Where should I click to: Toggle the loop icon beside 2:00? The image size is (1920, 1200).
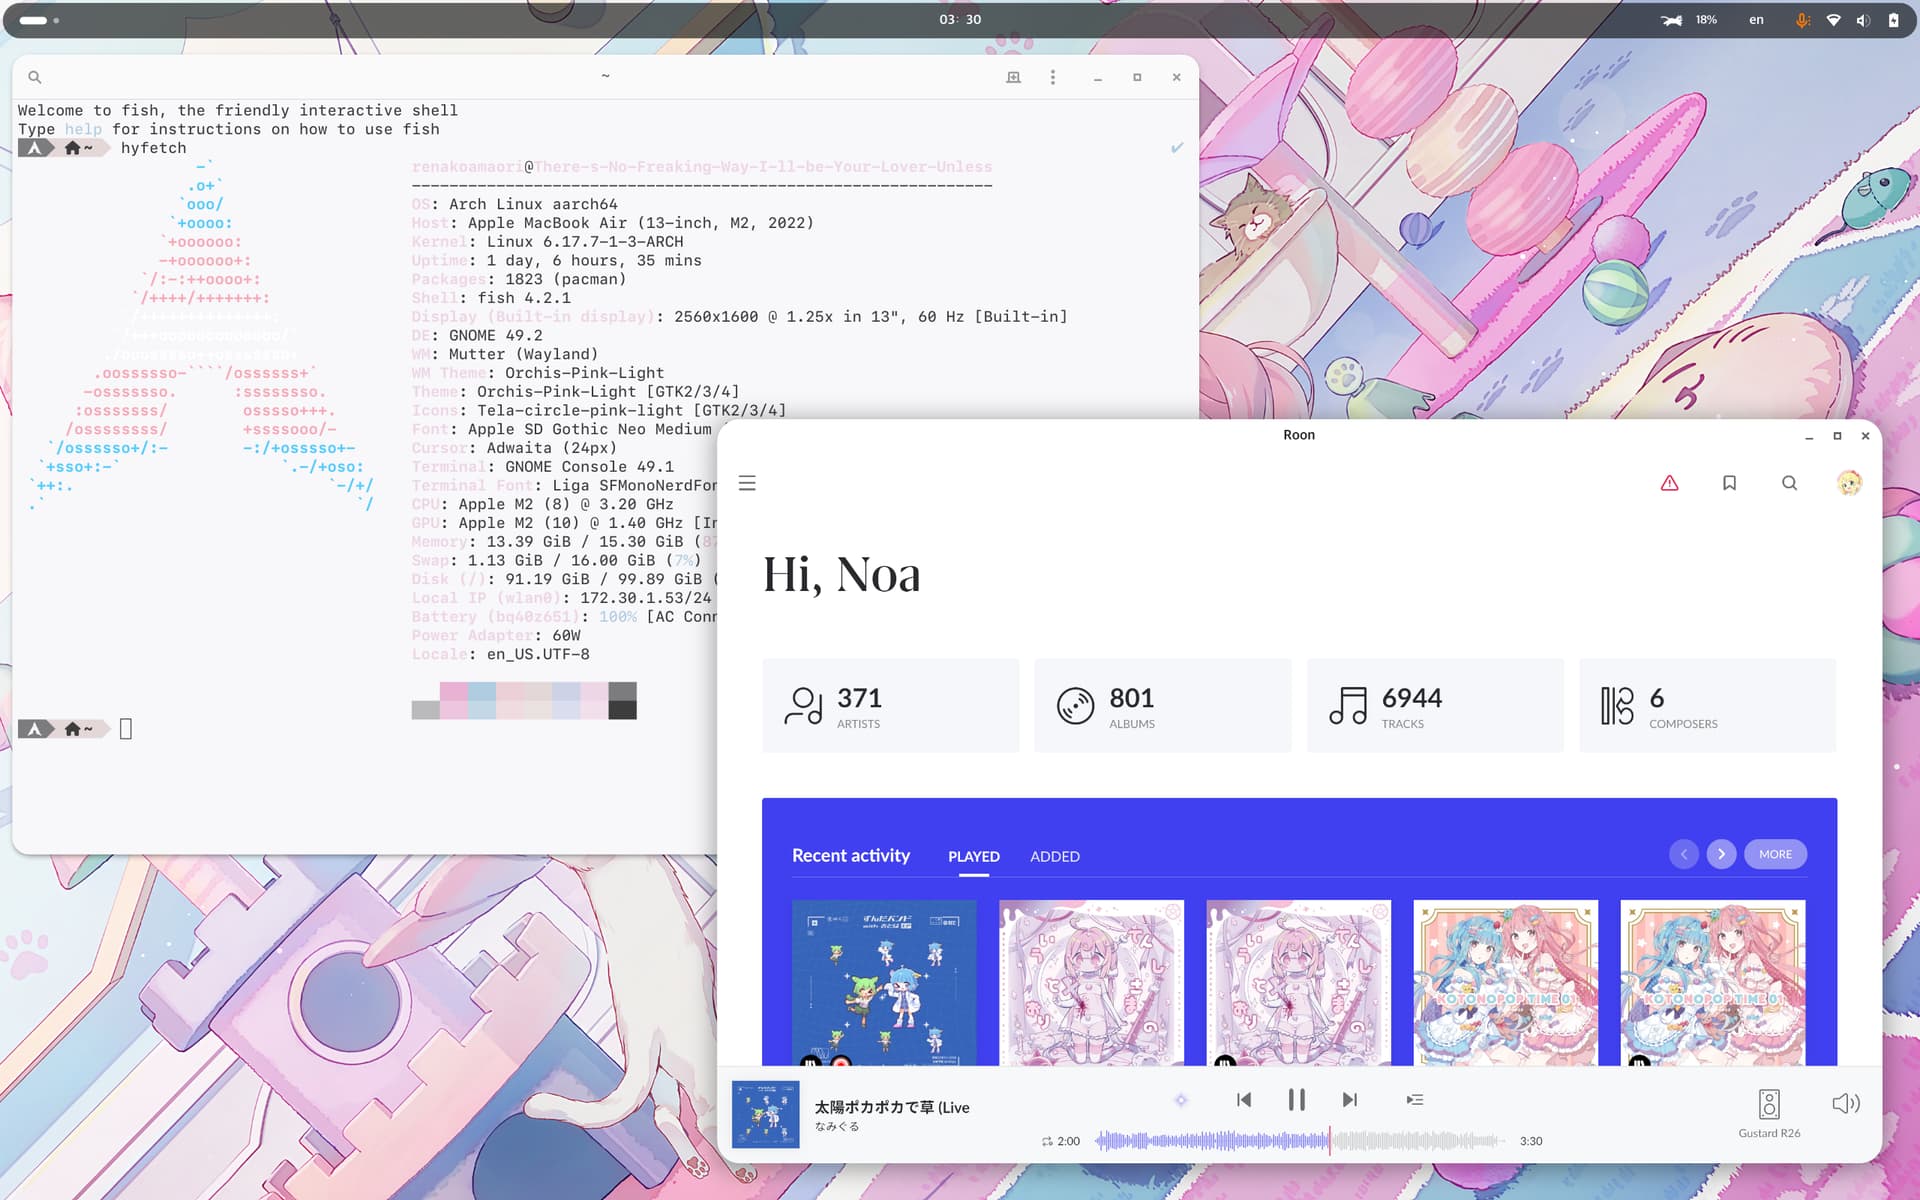[1047, 1141]
